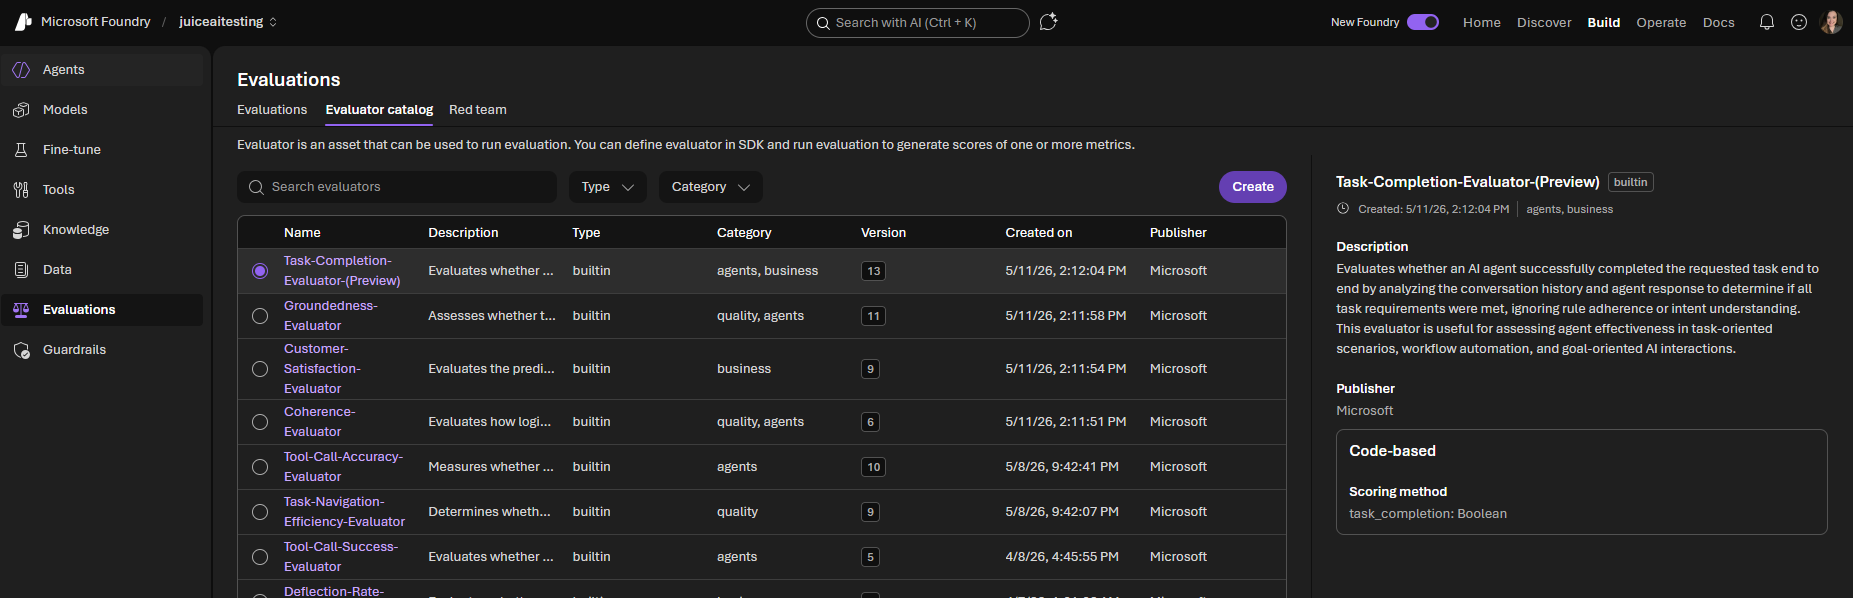
Task: Select the Groundedness-Evaluator radio button
Action: (x=260, y=316)
